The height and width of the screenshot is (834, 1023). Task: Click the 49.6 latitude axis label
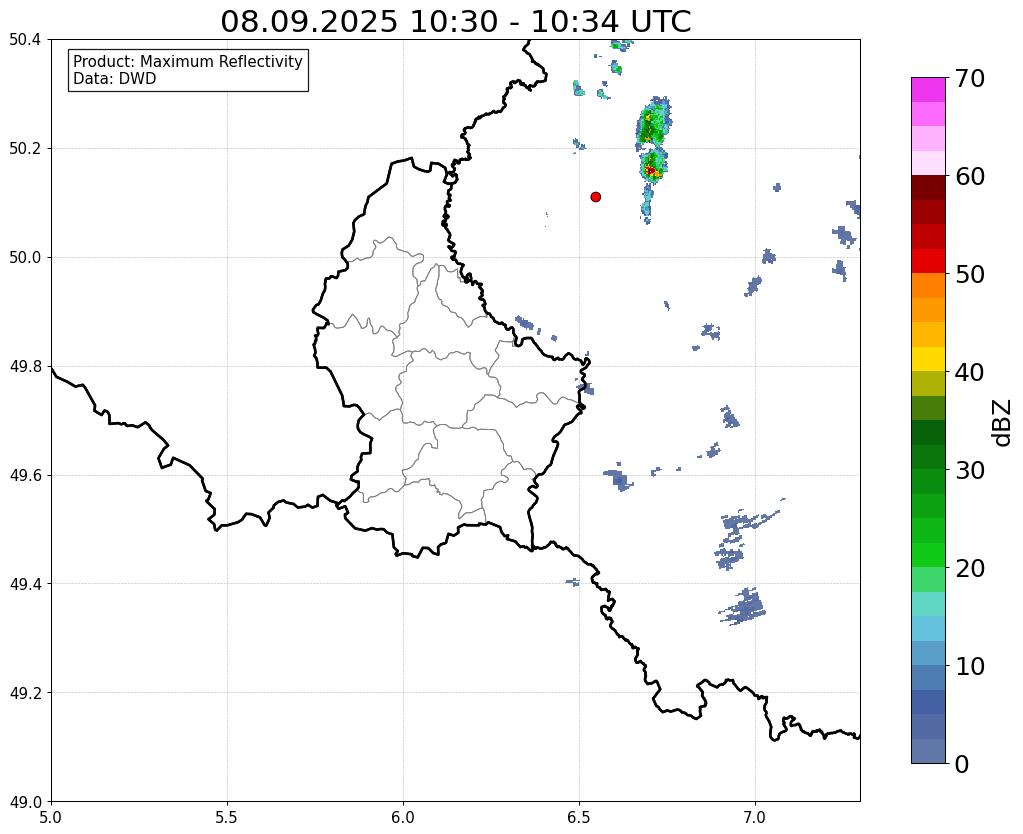(x=25, y=475)
